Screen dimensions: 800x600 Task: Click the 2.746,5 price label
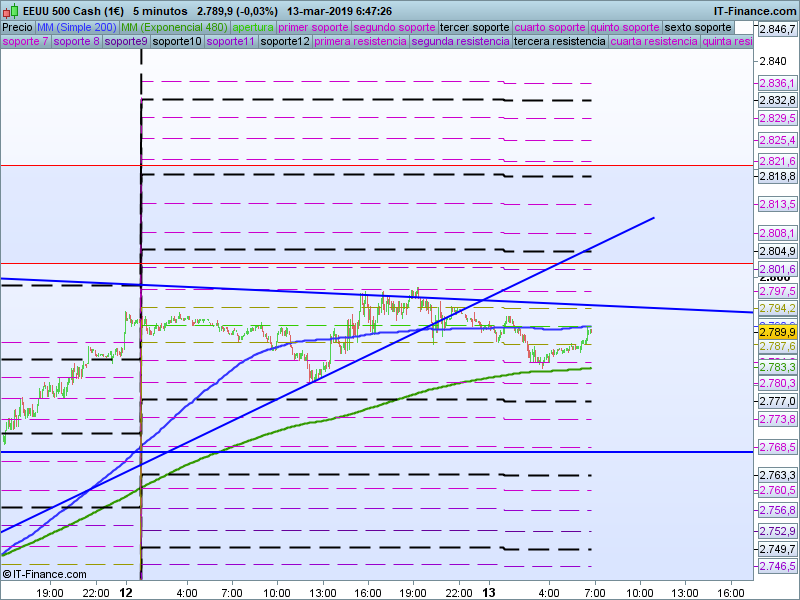click(x=777, y=566)
